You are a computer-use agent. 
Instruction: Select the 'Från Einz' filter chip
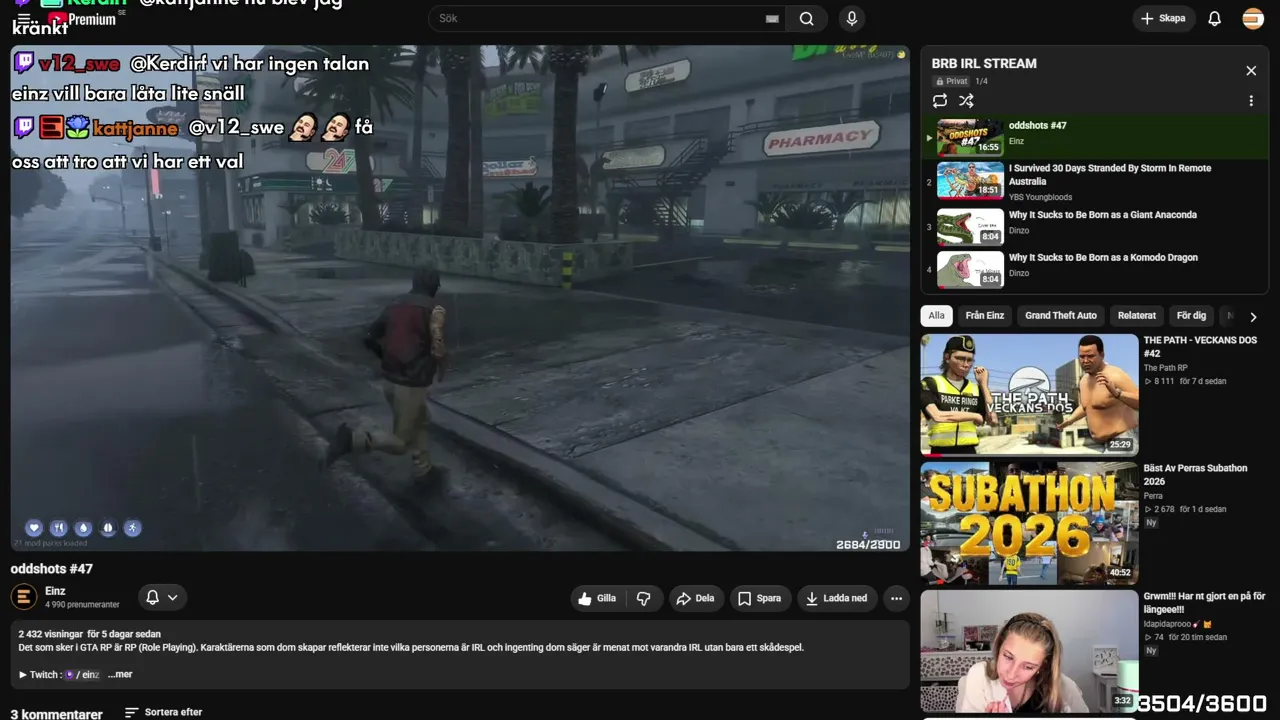[x=985, y=315]
